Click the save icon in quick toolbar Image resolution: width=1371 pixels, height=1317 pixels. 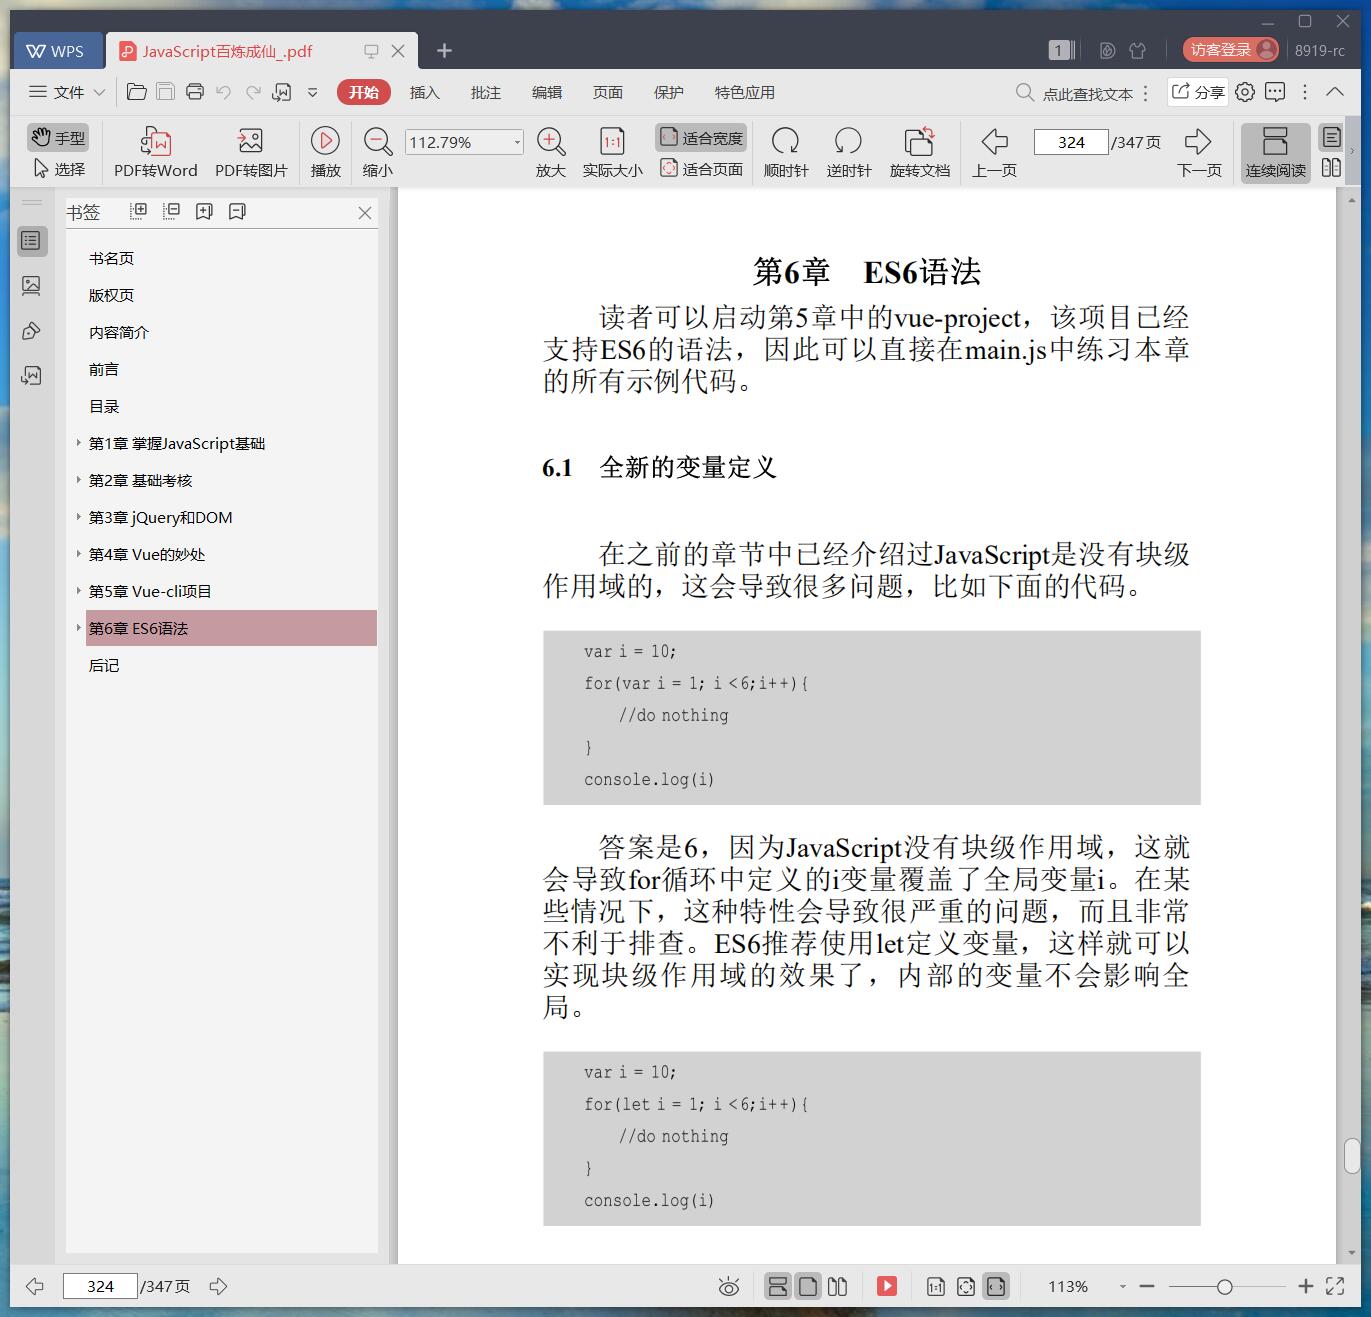pyautogui.click(x=166, y=92)
